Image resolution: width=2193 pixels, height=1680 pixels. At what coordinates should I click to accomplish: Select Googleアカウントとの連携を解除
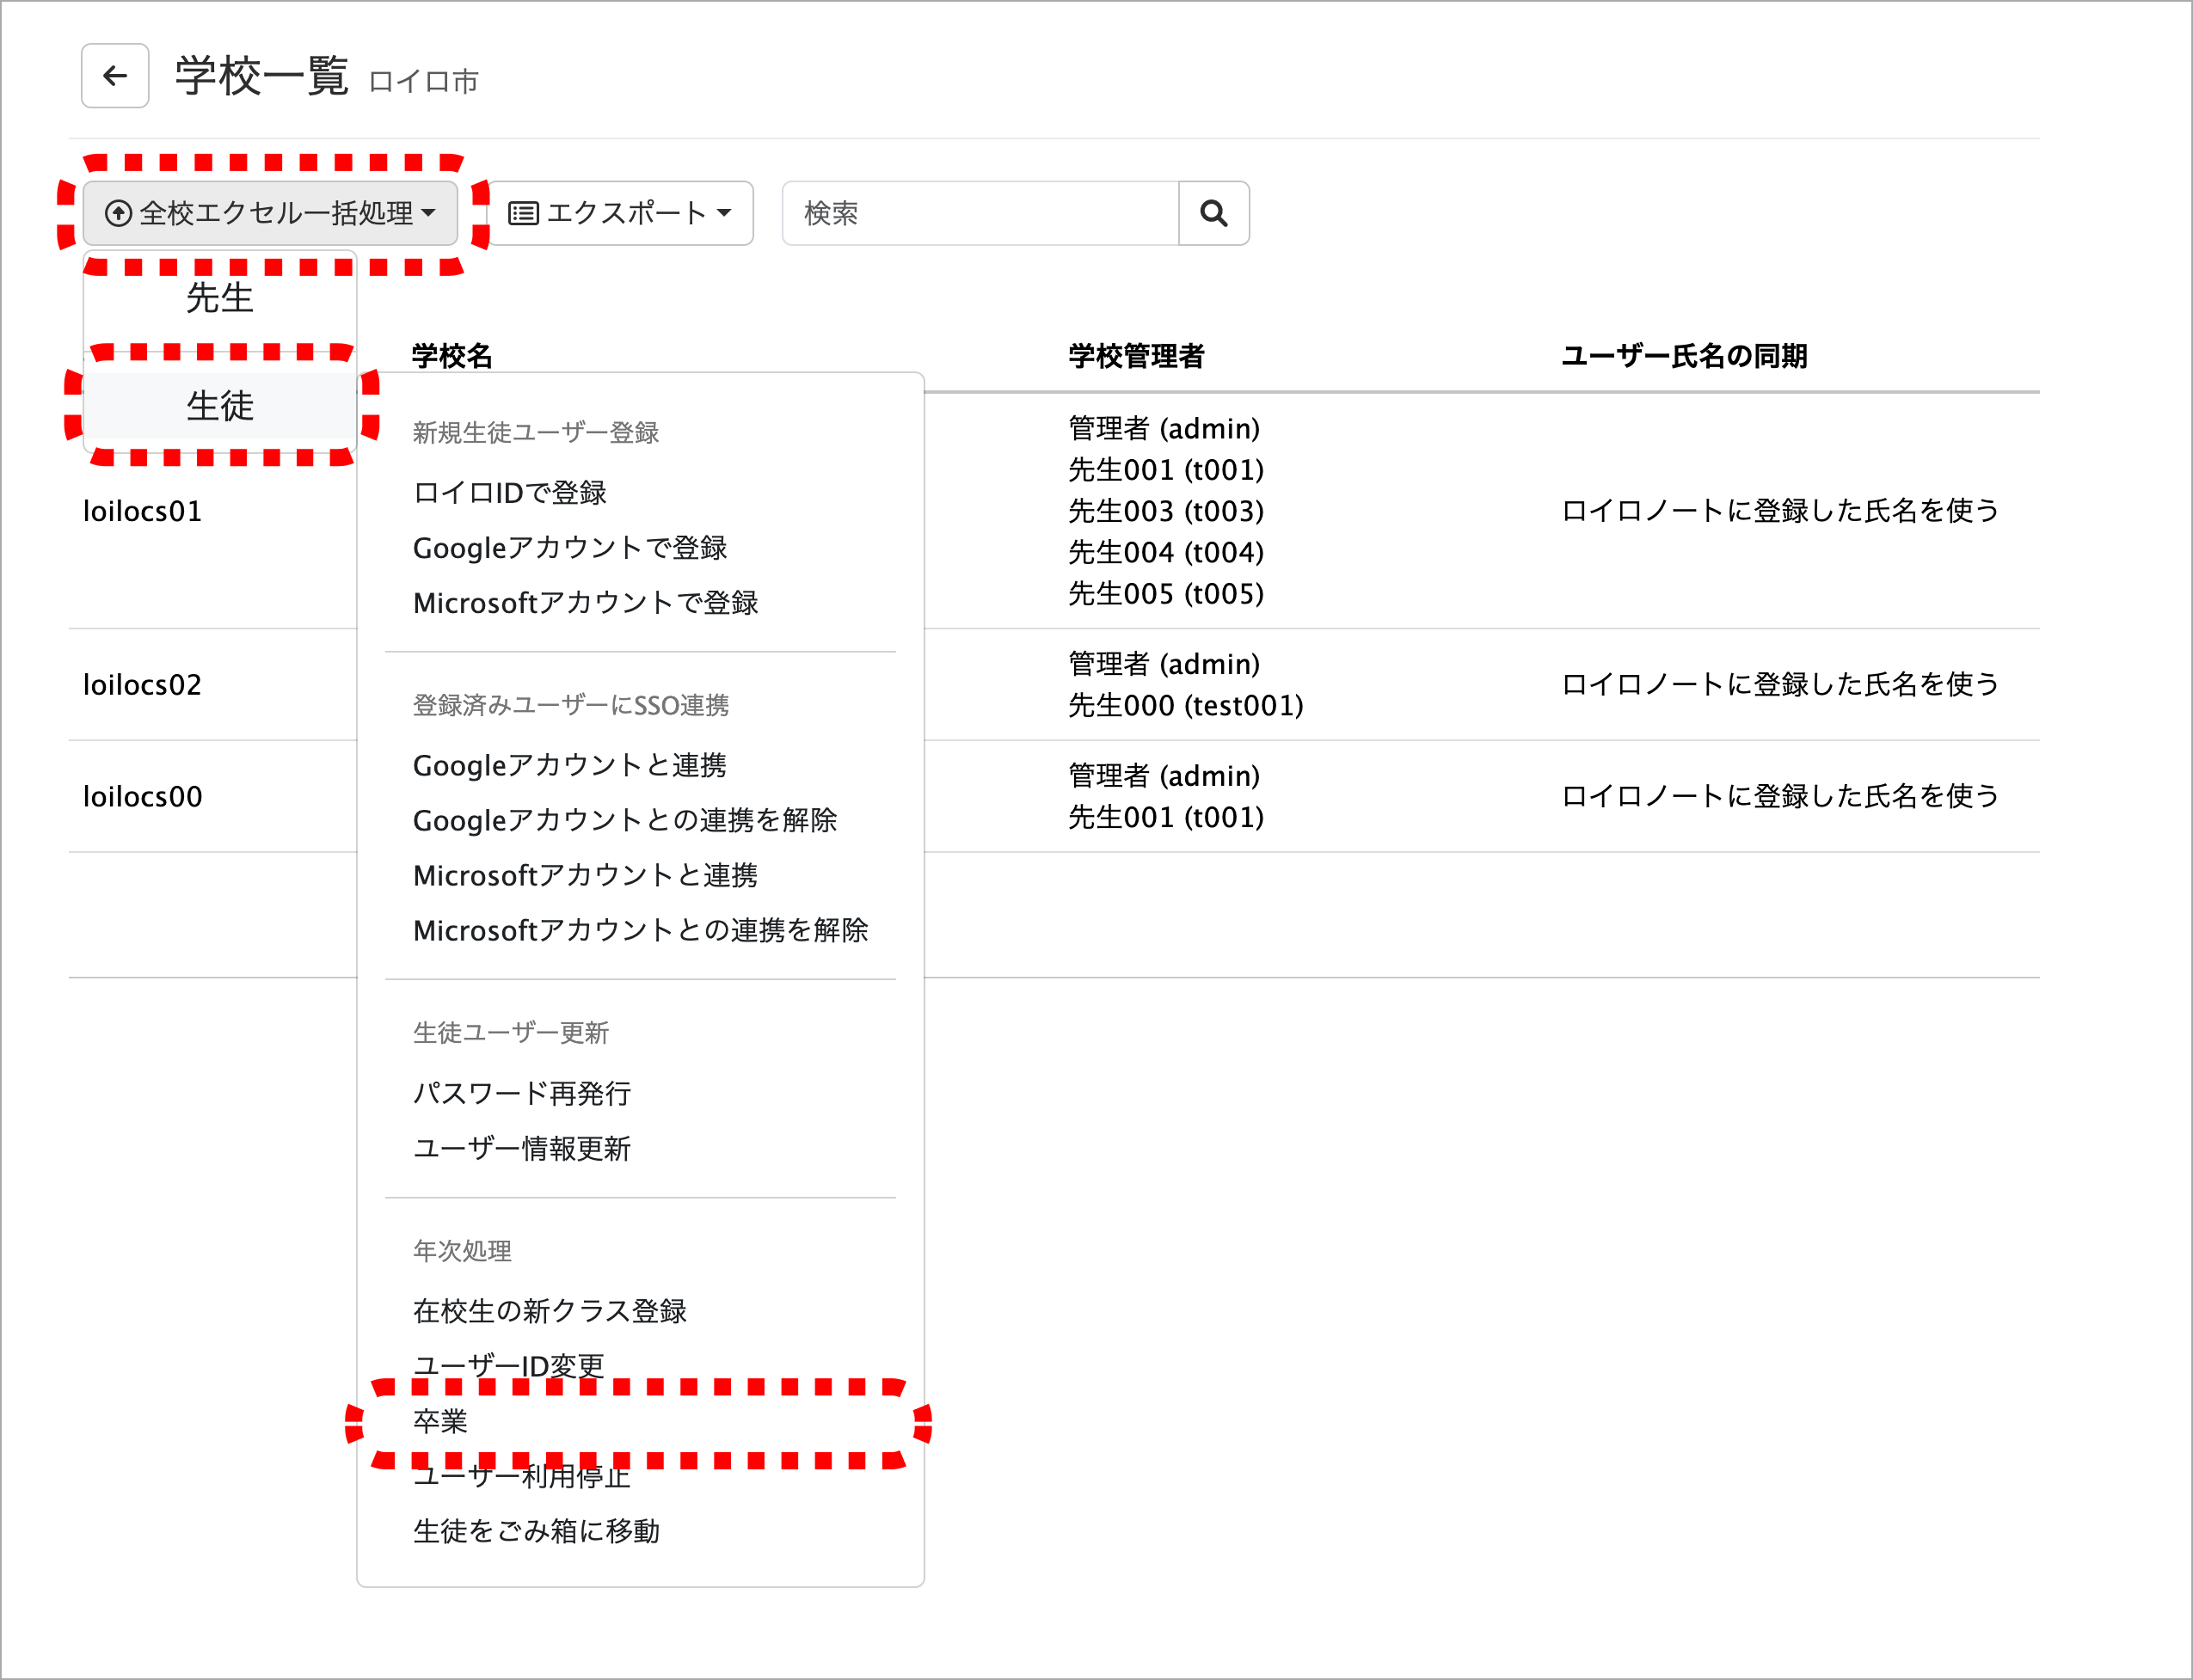point(625,821)
